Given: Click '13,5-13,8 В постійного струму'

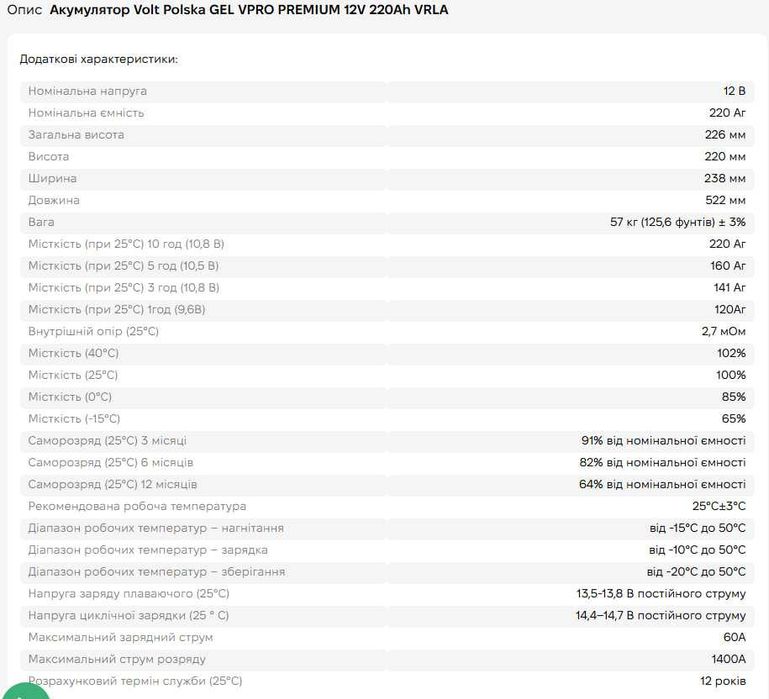Looking at the screenshot, I should 661,594.
